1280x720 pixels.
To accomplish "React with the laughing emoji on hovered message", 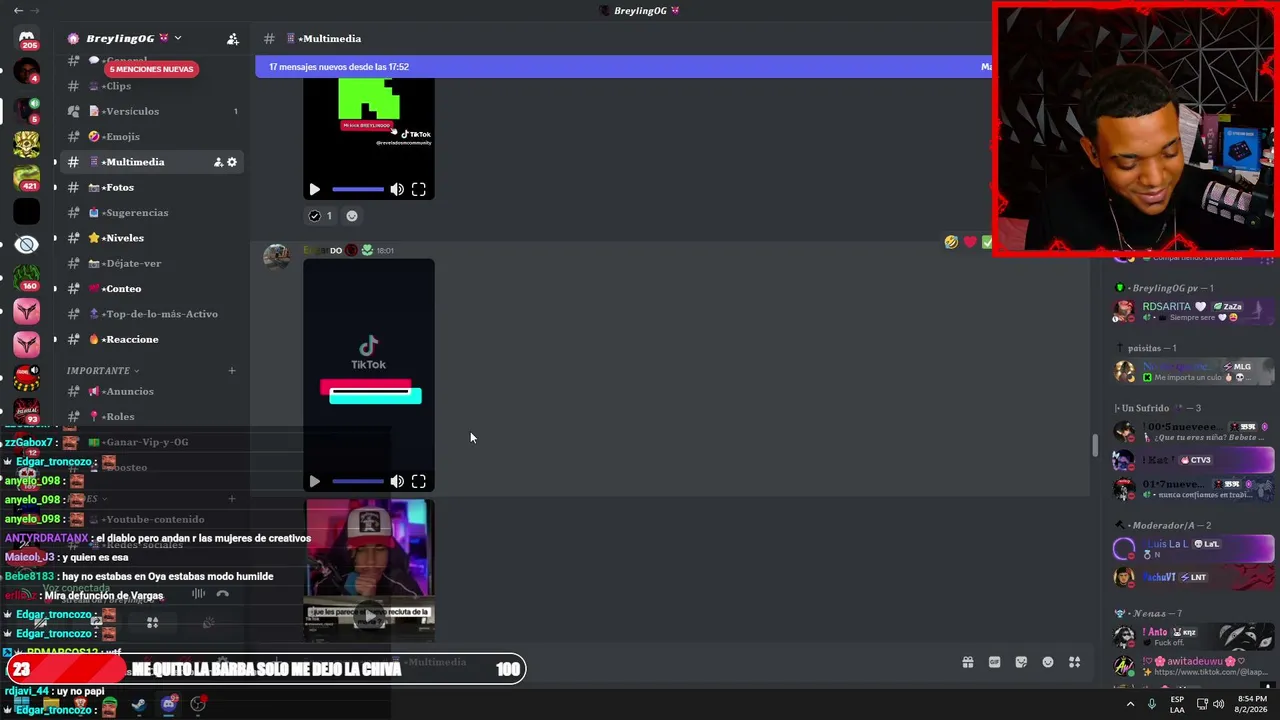I will (951, 242).
